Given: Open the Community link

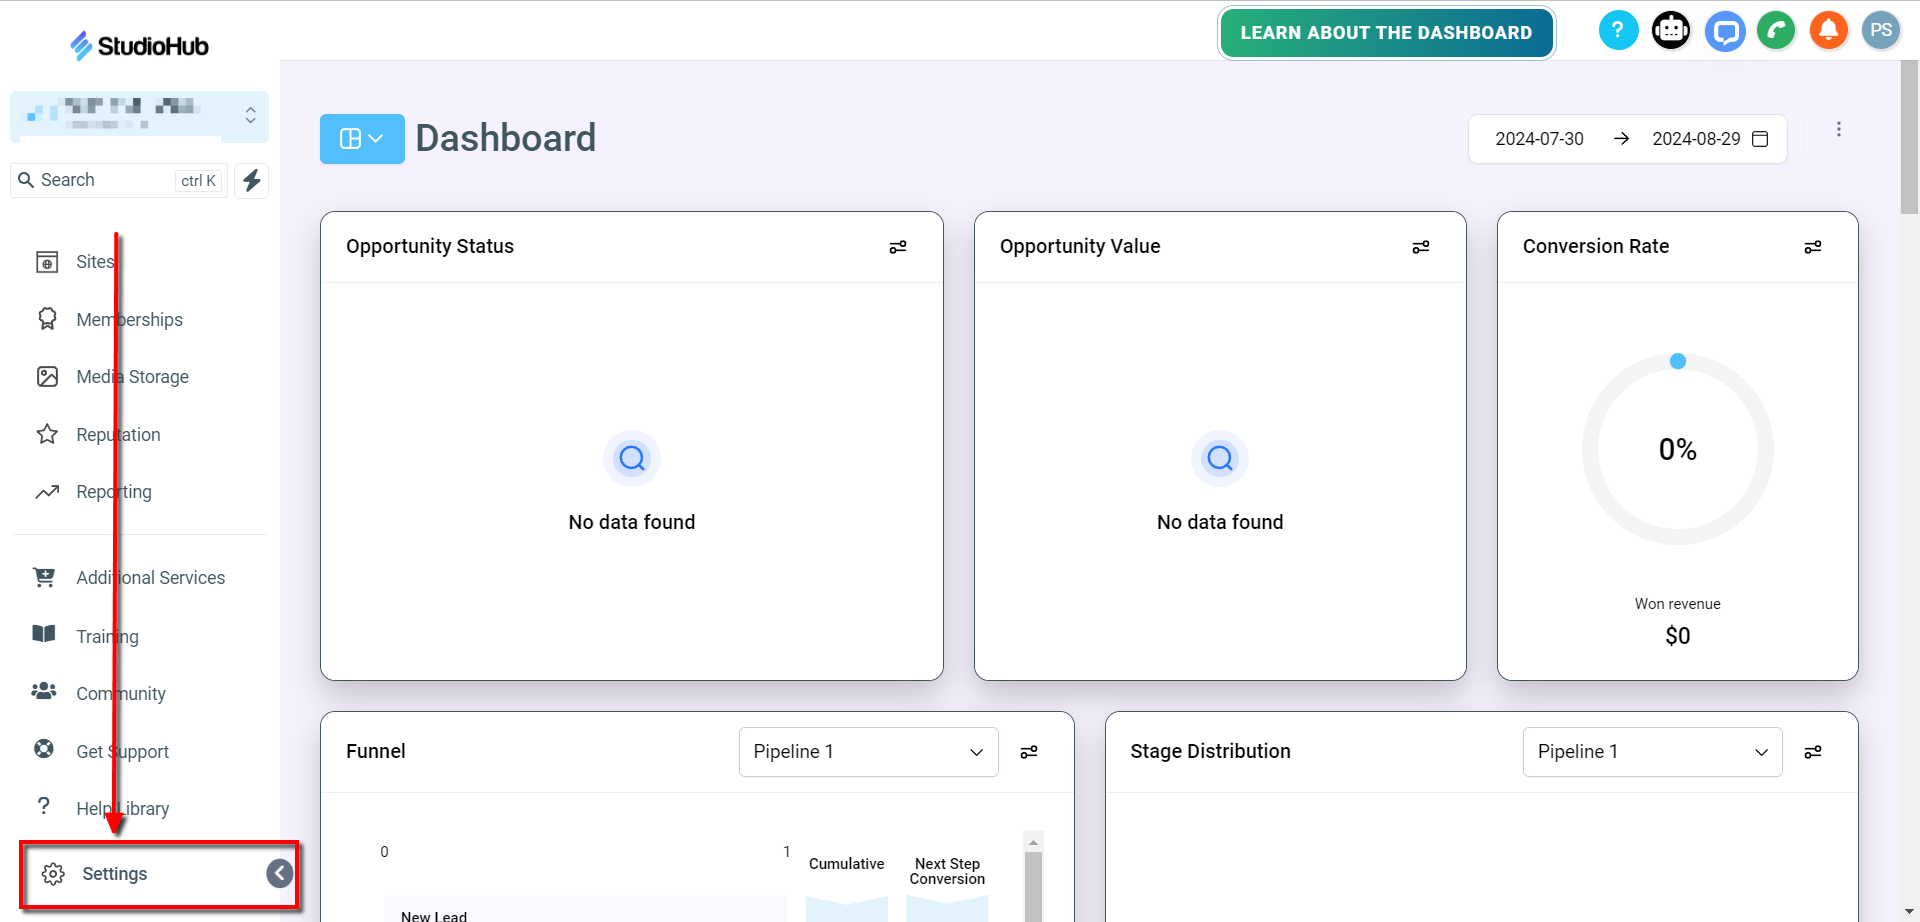Looking at the screenshot, I should click(121, 693).
